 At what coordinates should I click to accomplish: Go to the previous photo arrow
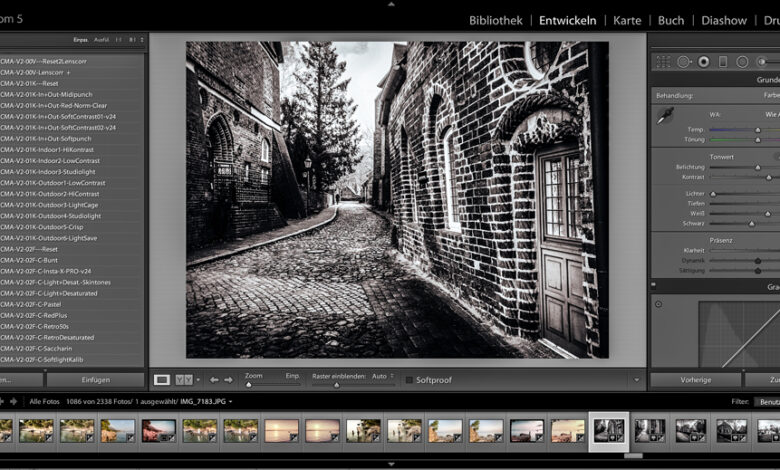coord(213,380)
